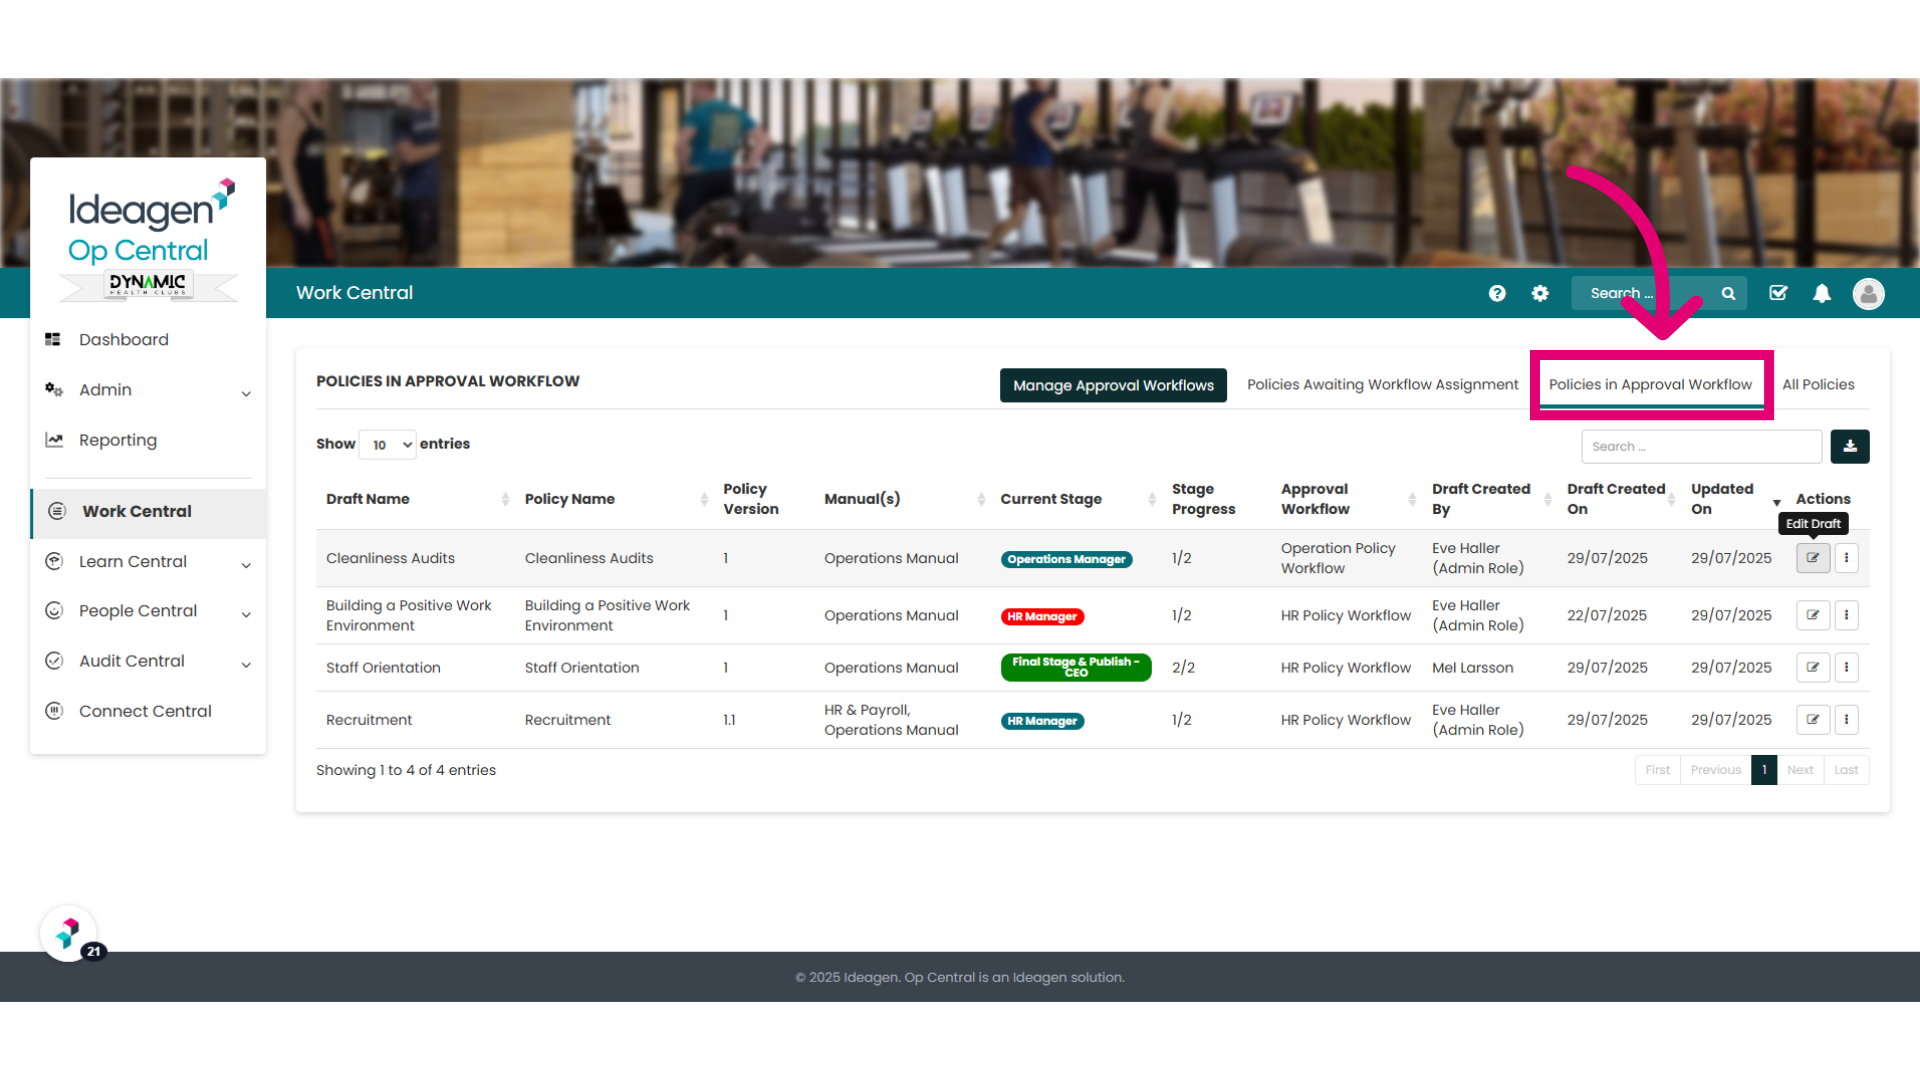Viewport: 1920px width, 1080px height.
Task: Go to Last page of results
Action: click(1846, 770)
